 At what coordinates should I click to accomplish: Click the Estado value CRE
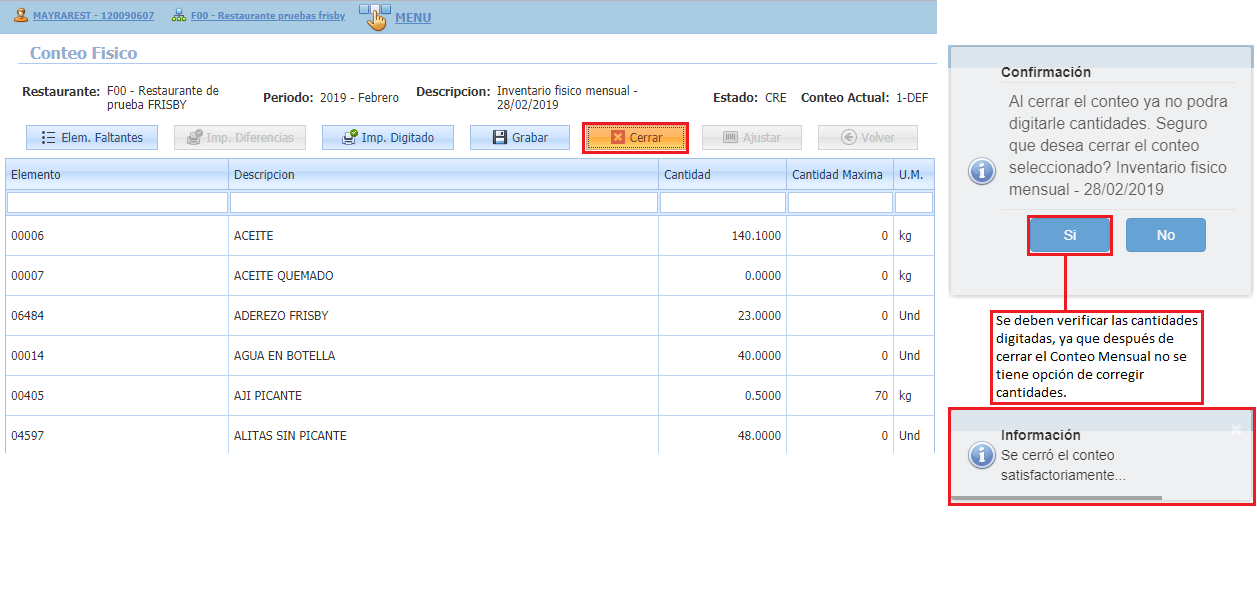pos(776,98)
